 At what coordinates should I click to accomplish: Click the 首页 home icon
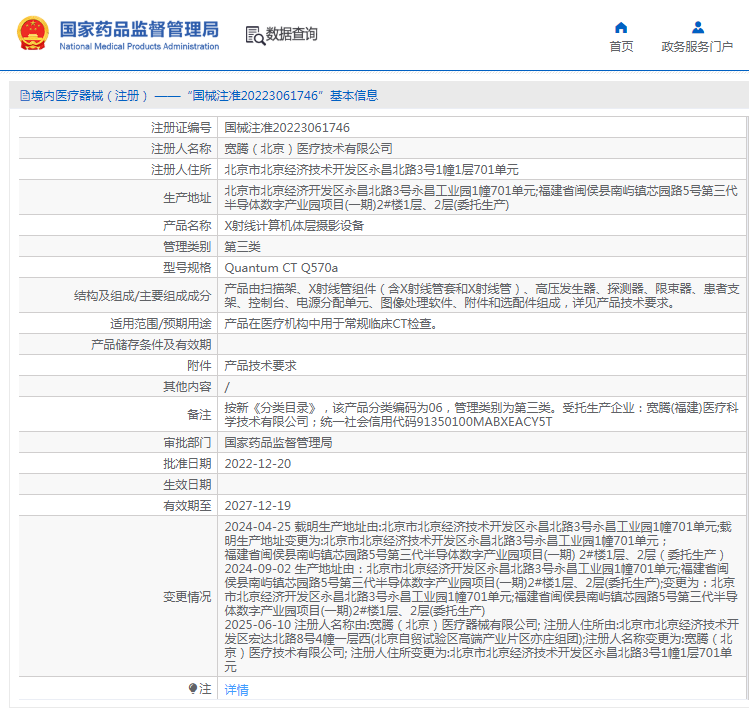(x=621, y=28)
